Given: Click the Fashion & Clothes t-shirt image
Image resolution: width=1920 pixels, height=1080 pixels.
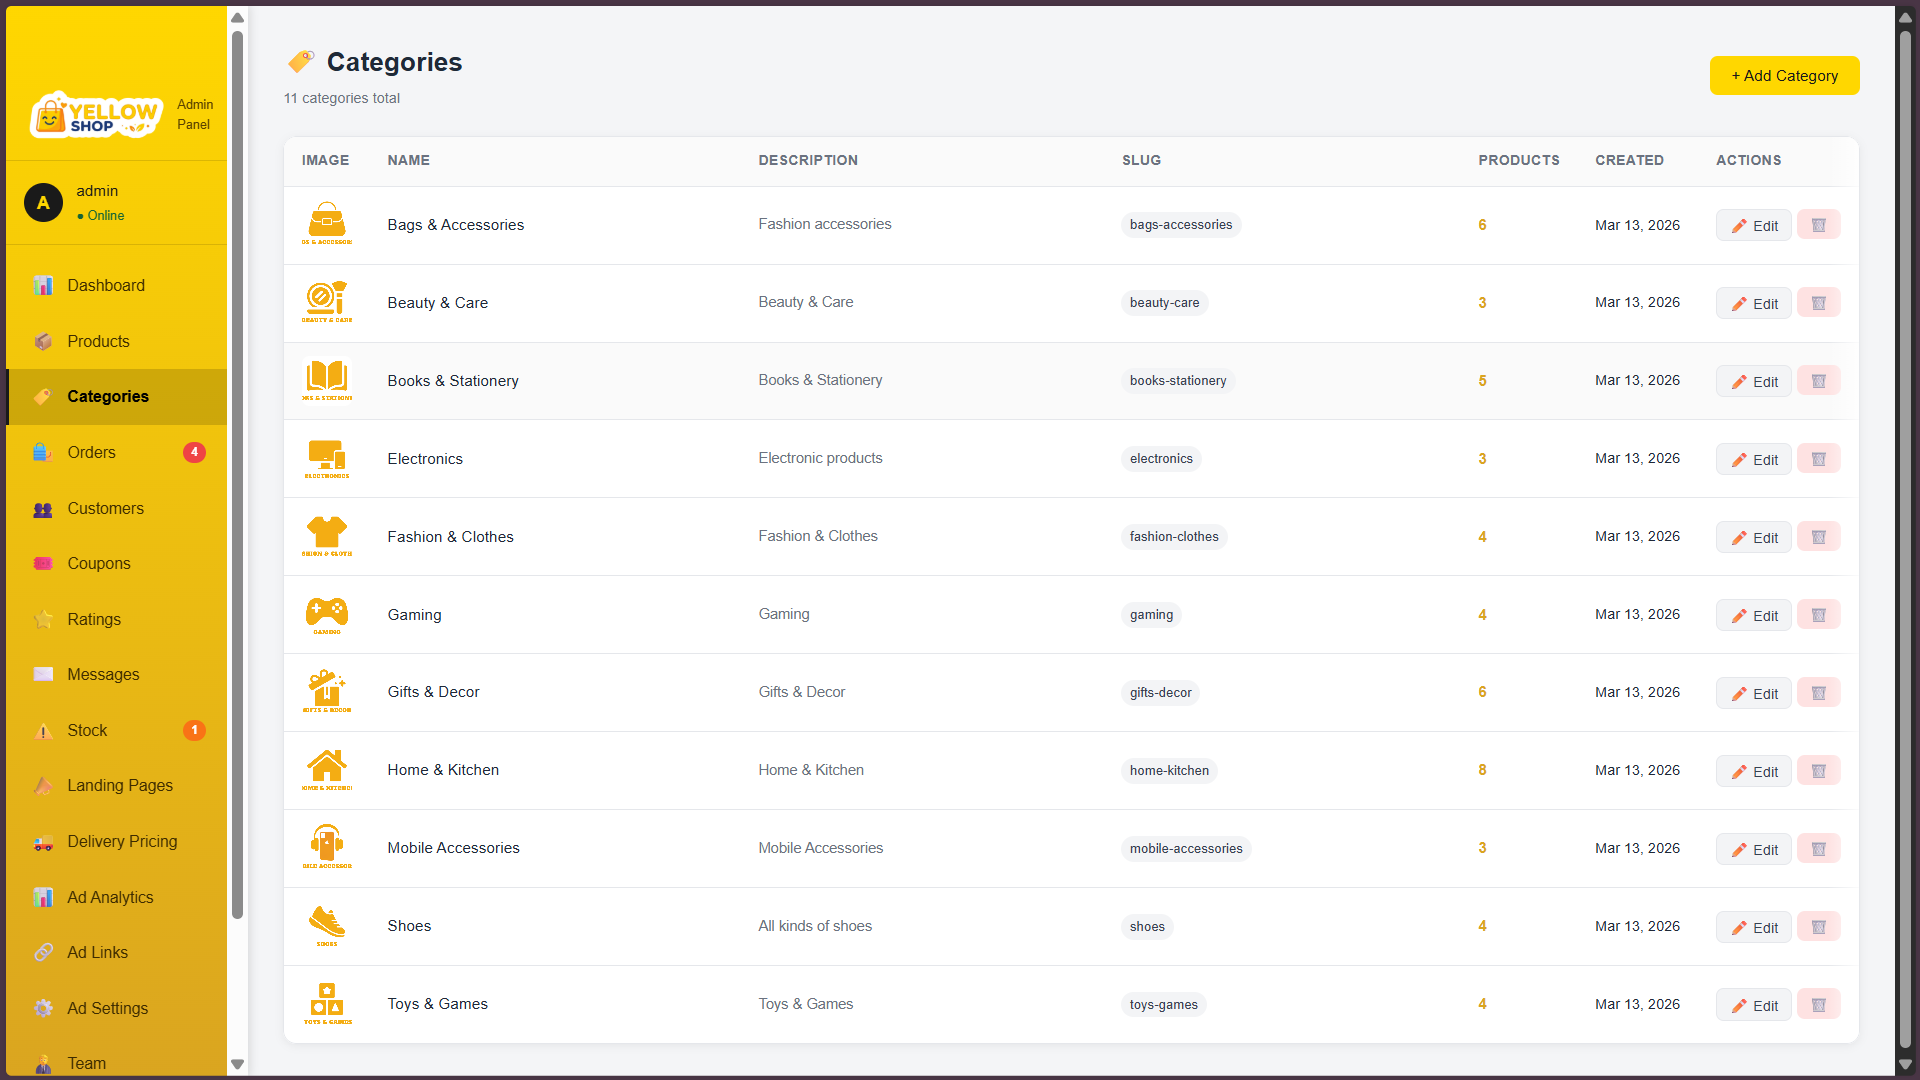Looking at the screenshot, I should pos(327,536).
